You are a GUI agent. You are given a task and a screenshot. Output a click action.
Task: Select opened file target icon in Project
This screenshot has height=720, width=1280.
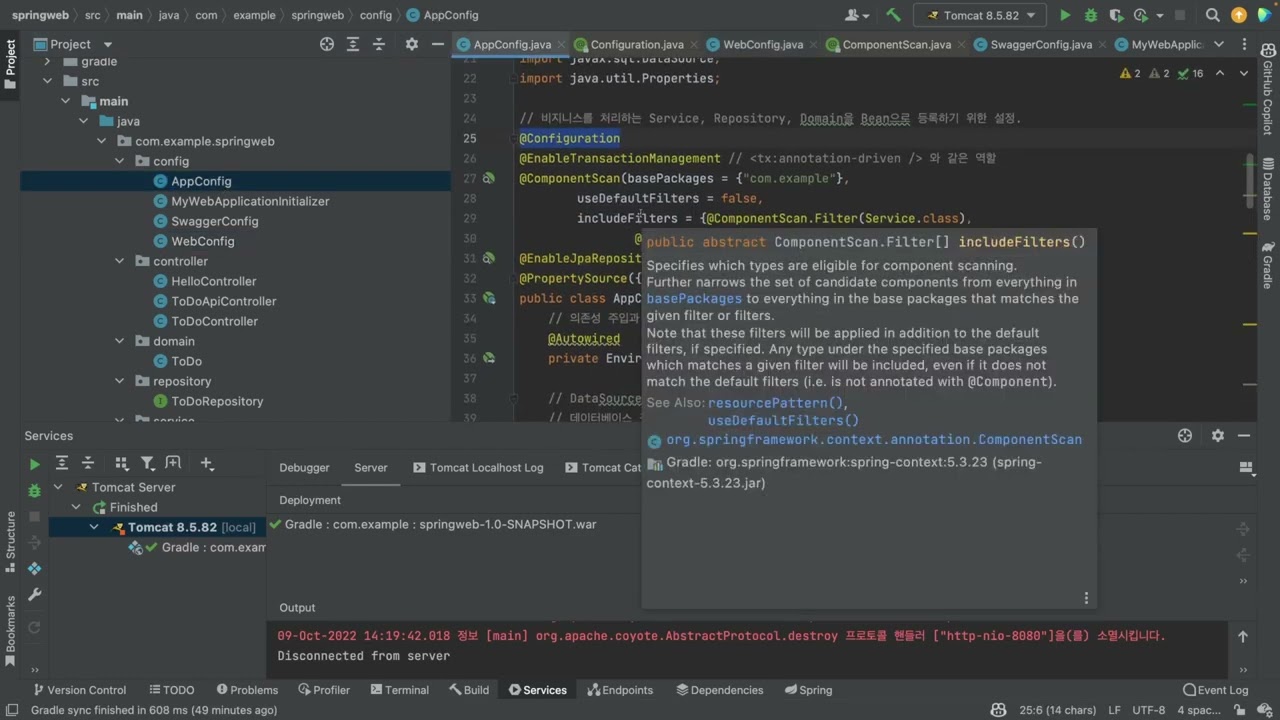coord(327,44)
